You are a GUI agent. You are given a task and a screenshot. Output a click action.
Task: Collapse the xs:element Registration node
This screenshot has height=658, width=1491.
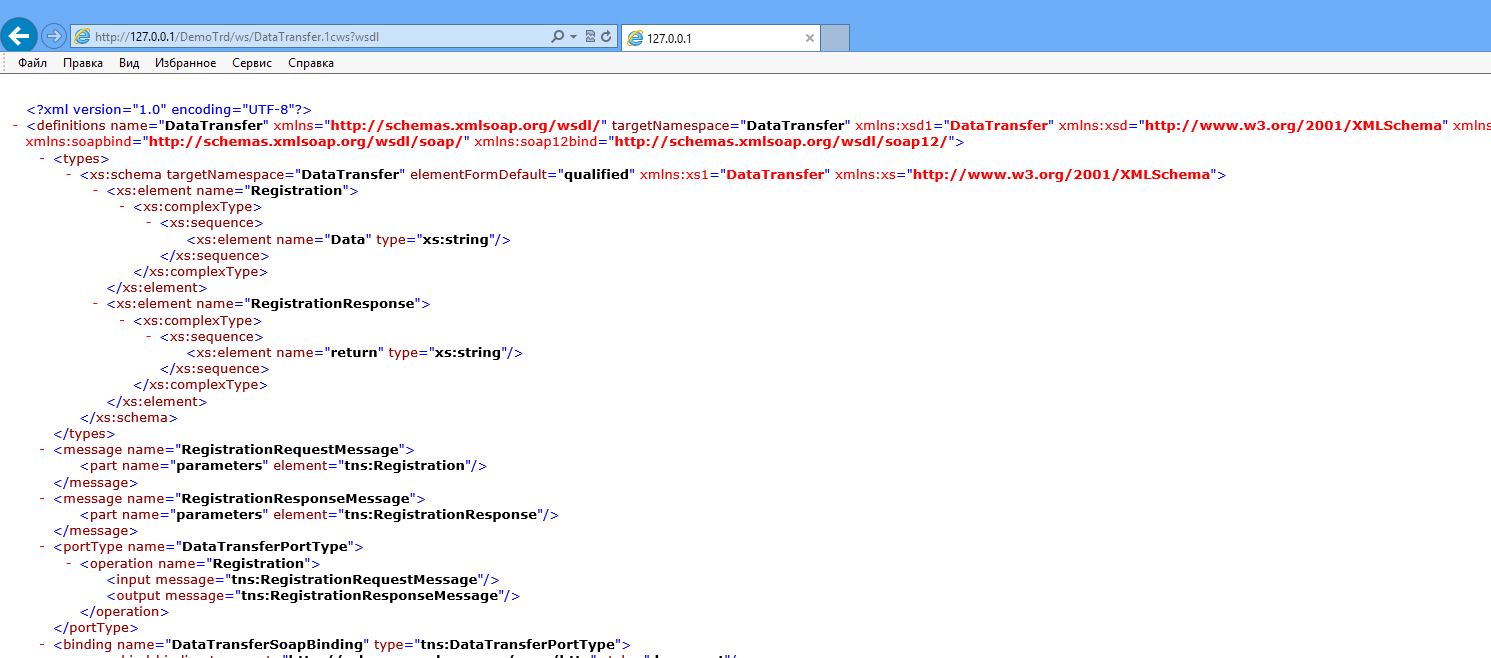pos(96,191)
